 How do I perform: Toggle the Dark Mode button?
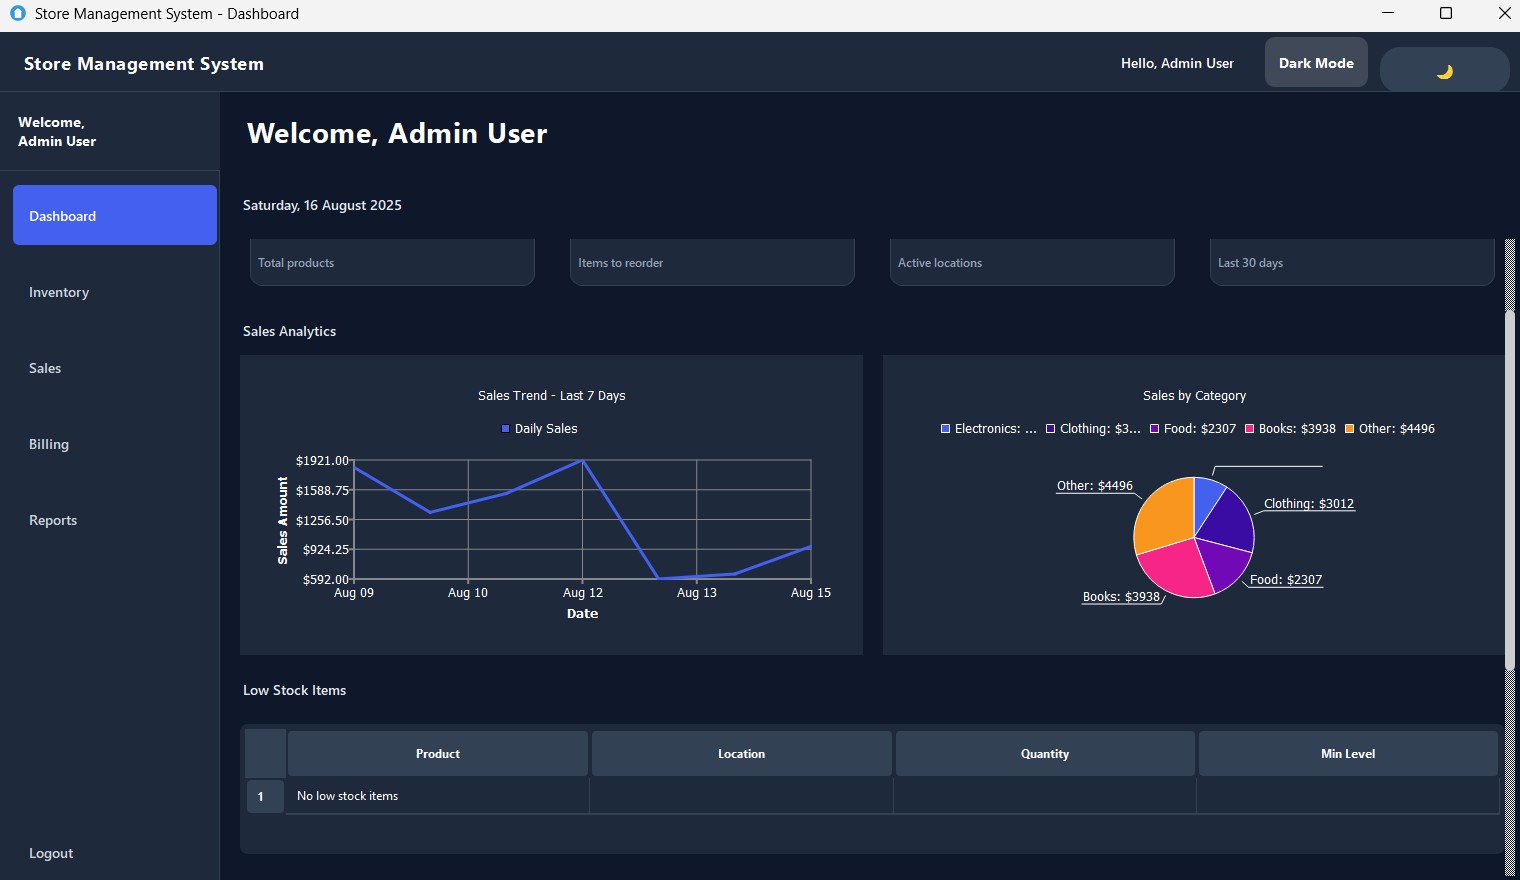click(1315, 63)
